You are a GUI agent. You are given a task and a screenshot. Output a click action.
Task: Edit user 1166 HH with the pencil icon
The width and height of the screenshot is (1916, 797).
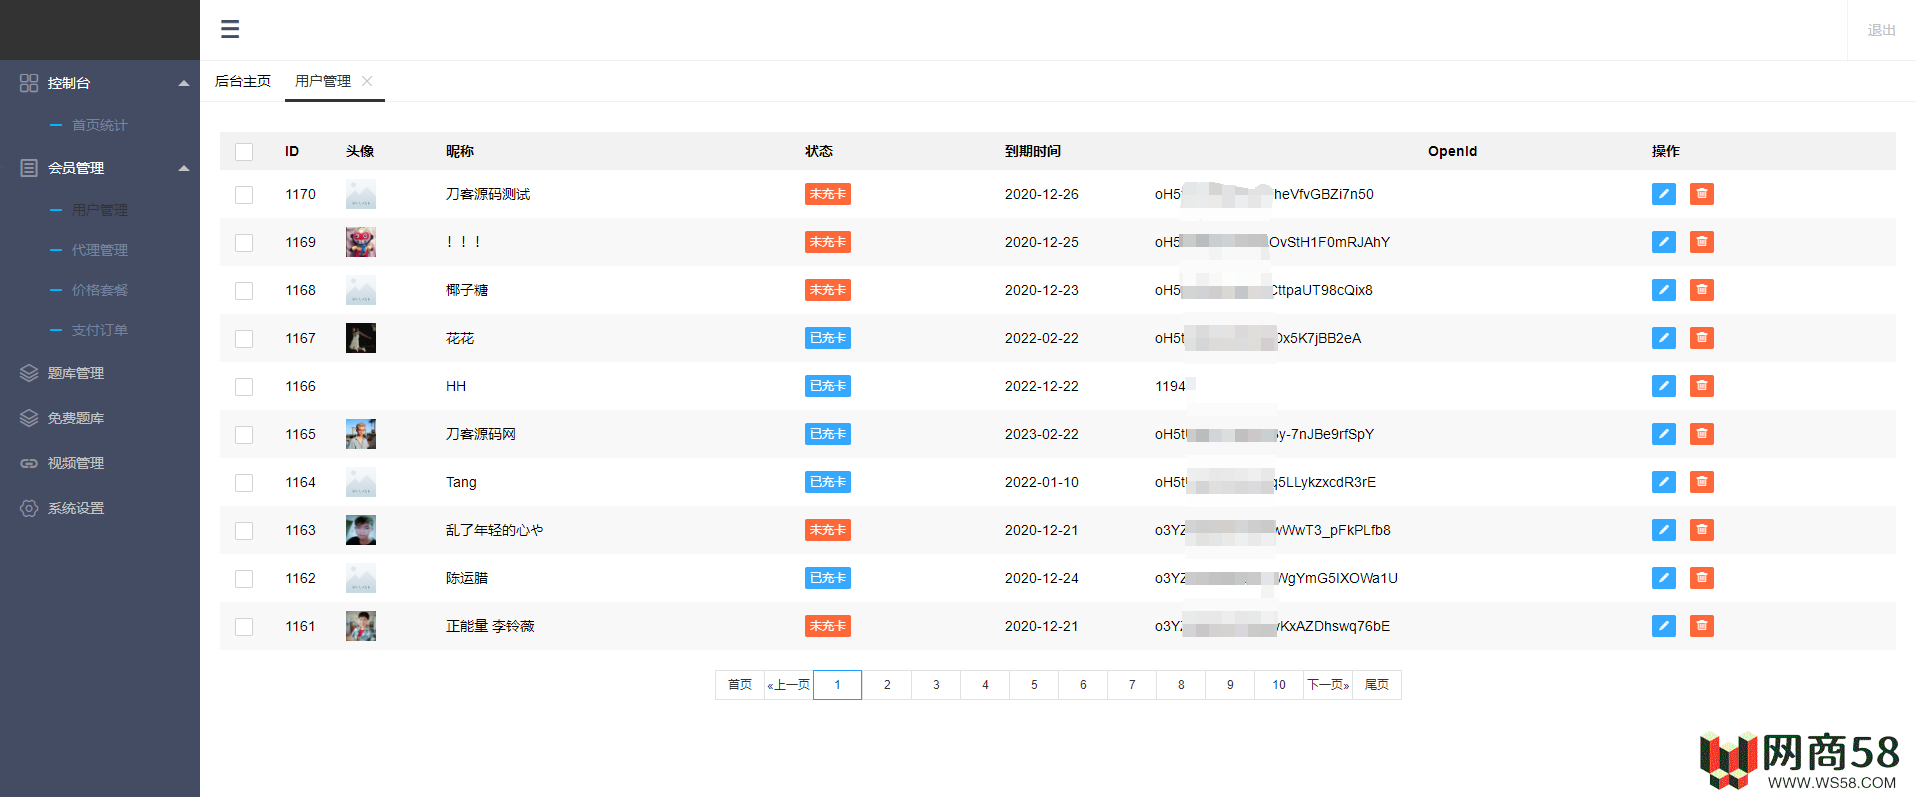(1664, 386)
